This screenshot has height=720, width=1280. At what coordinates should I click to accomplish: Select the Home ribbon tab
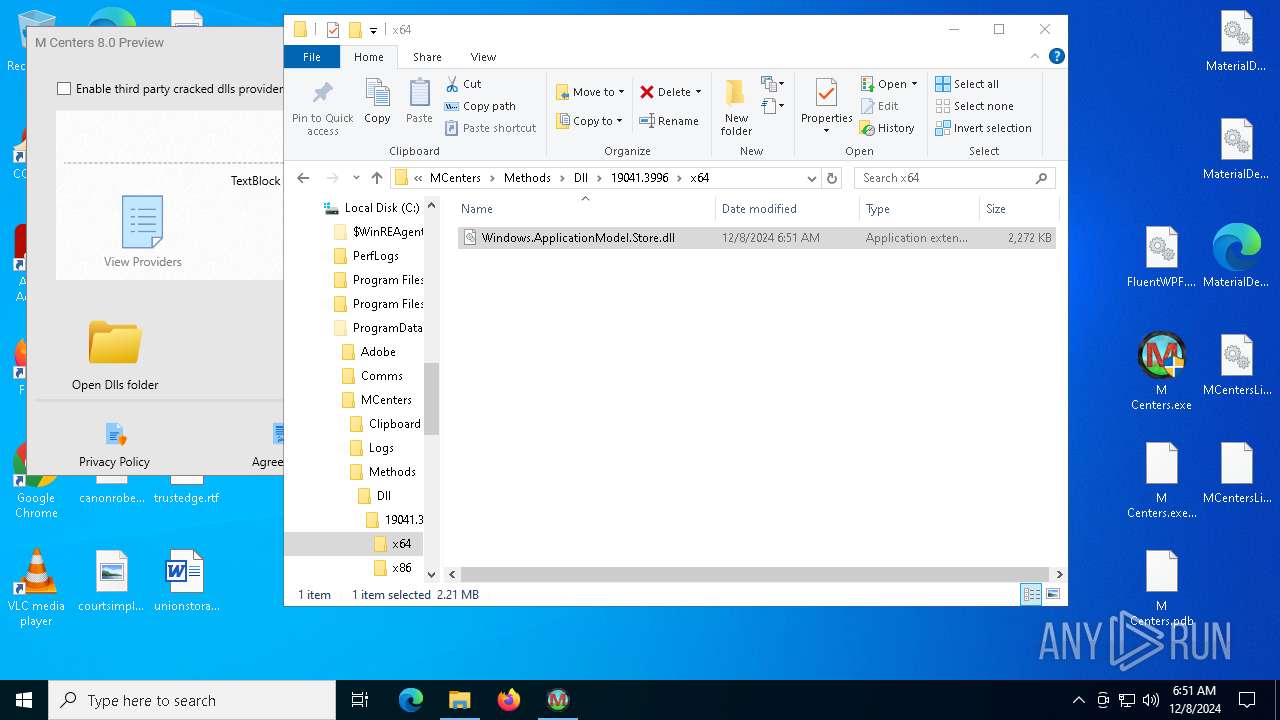click(369, 57)
